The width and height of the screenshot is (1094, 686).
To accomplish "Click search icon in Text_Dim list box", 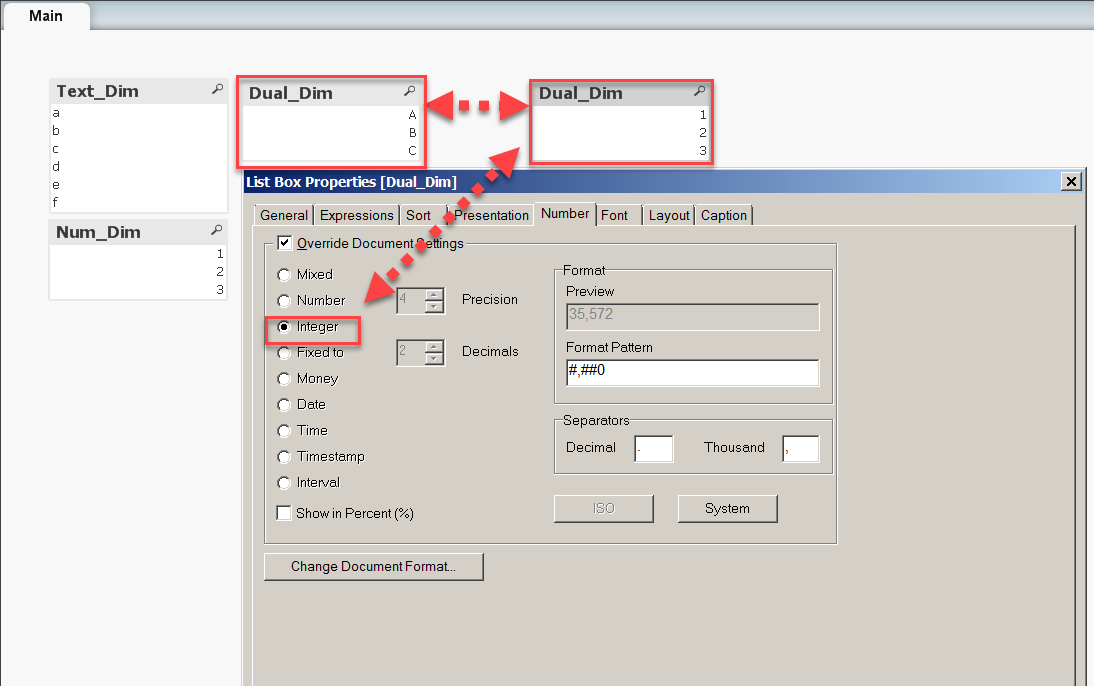I will 218,90.
